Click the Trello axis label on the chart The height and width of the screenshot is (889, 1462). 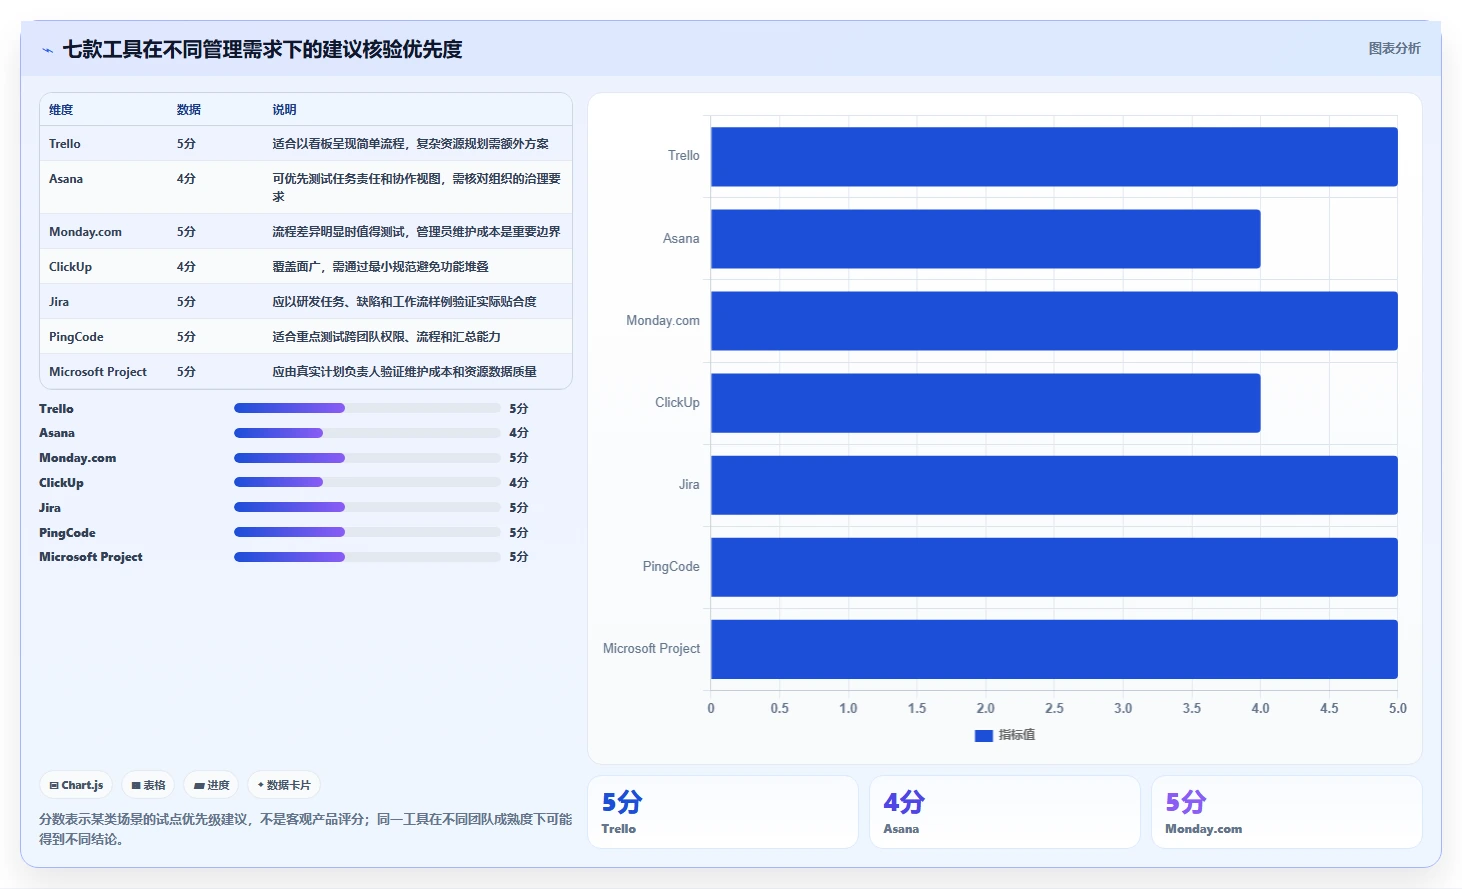[x=684, y=156]
